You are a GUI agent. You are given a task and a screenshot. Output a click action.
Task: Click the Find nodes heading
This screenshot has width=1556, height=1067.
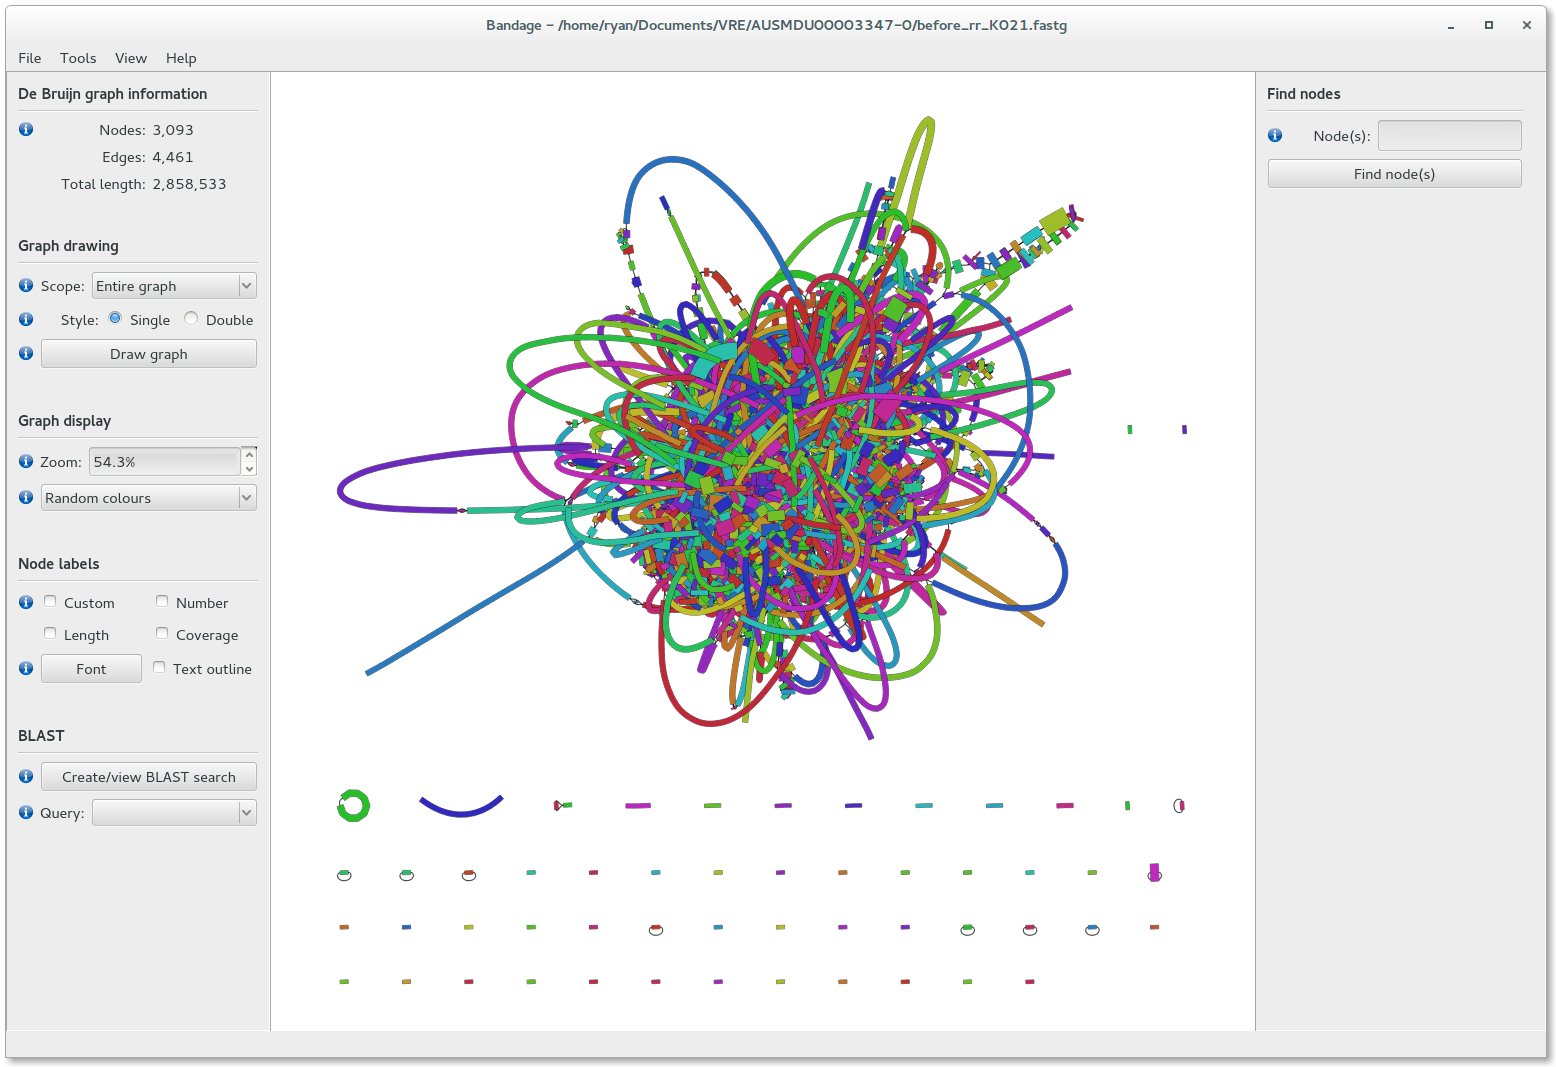pos(1304,94)
